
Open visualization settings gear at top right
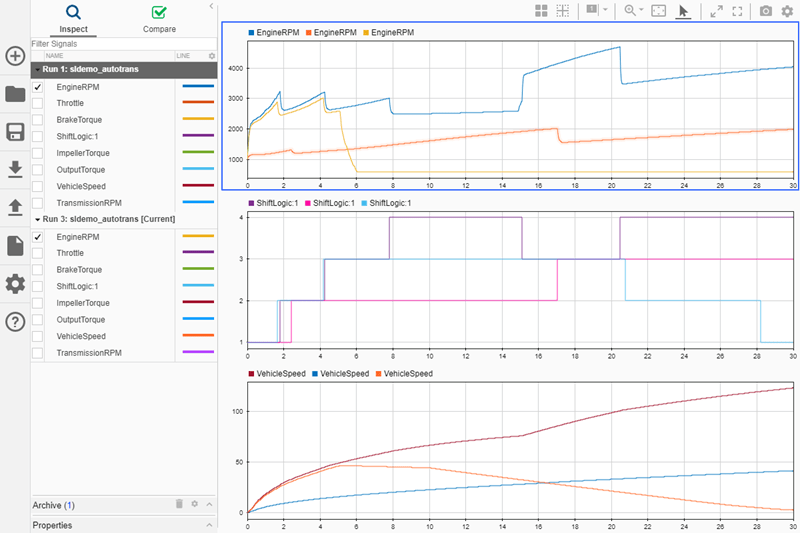click(x=787, y=11)
